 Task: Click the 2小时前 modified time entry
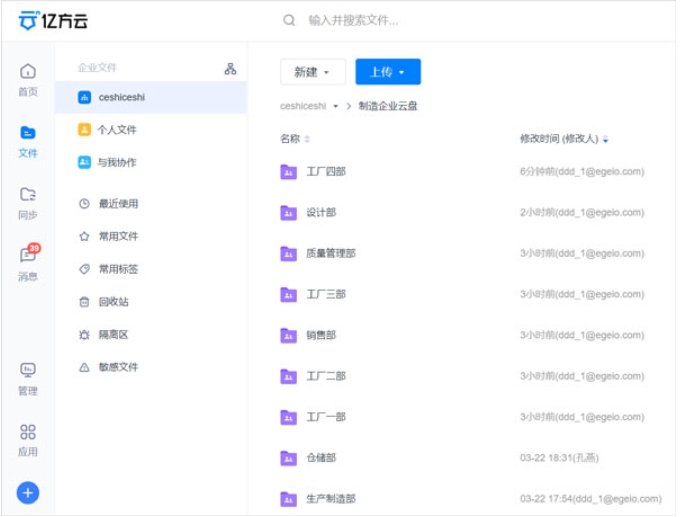click(x=582, y=213)
